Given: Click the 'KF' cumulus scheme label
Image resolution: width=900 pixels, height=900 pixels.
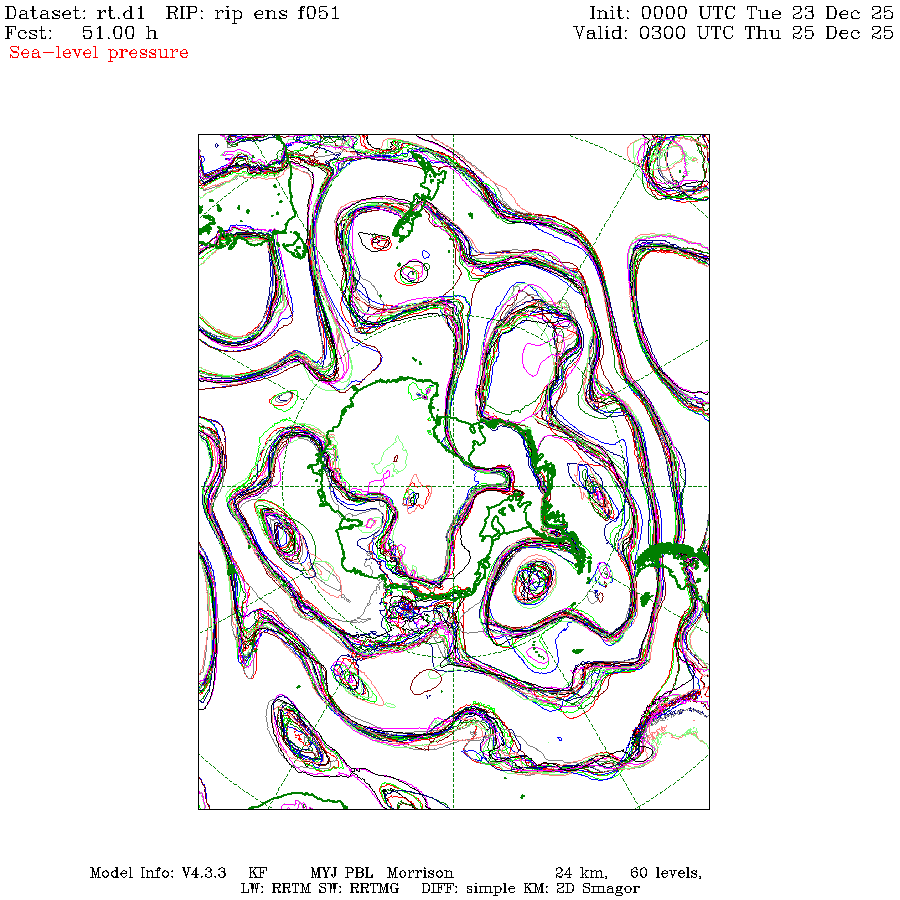Looking at the screenshot, I should [x=258, y=873].
